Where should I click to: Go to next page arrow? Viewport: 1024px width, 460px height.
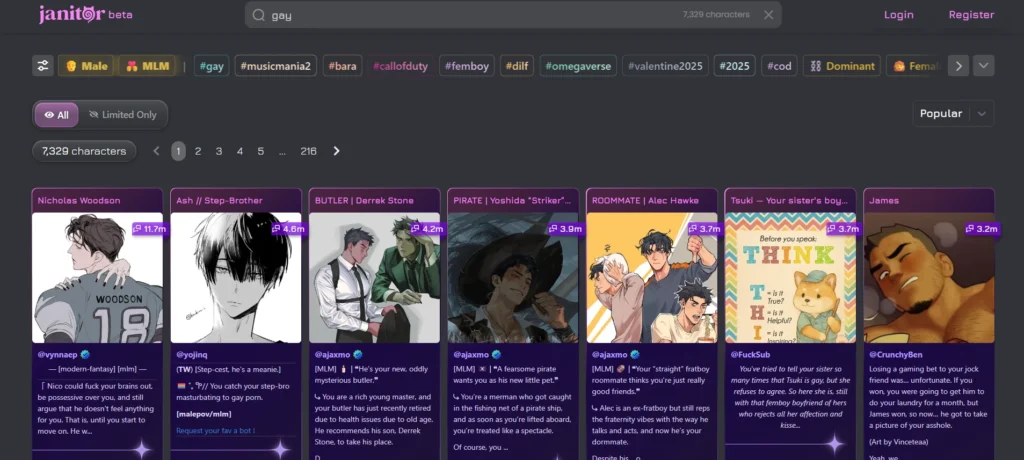pos(336,151)
